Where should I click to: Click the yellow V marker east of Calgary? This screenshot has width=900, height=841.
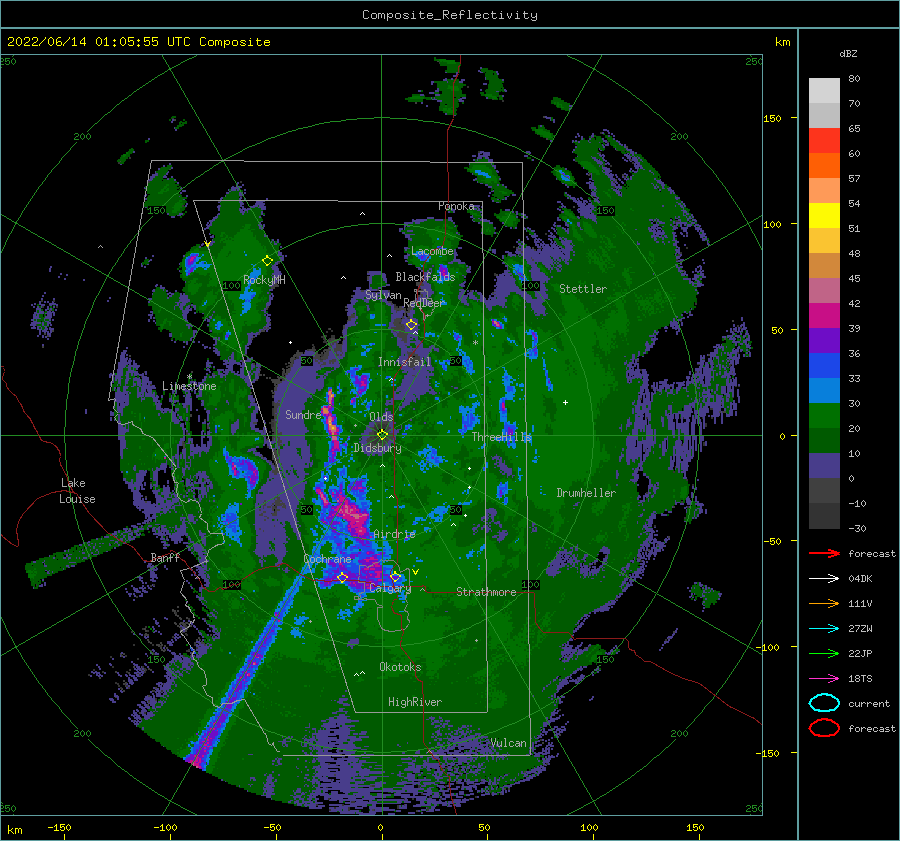[416, 572]
